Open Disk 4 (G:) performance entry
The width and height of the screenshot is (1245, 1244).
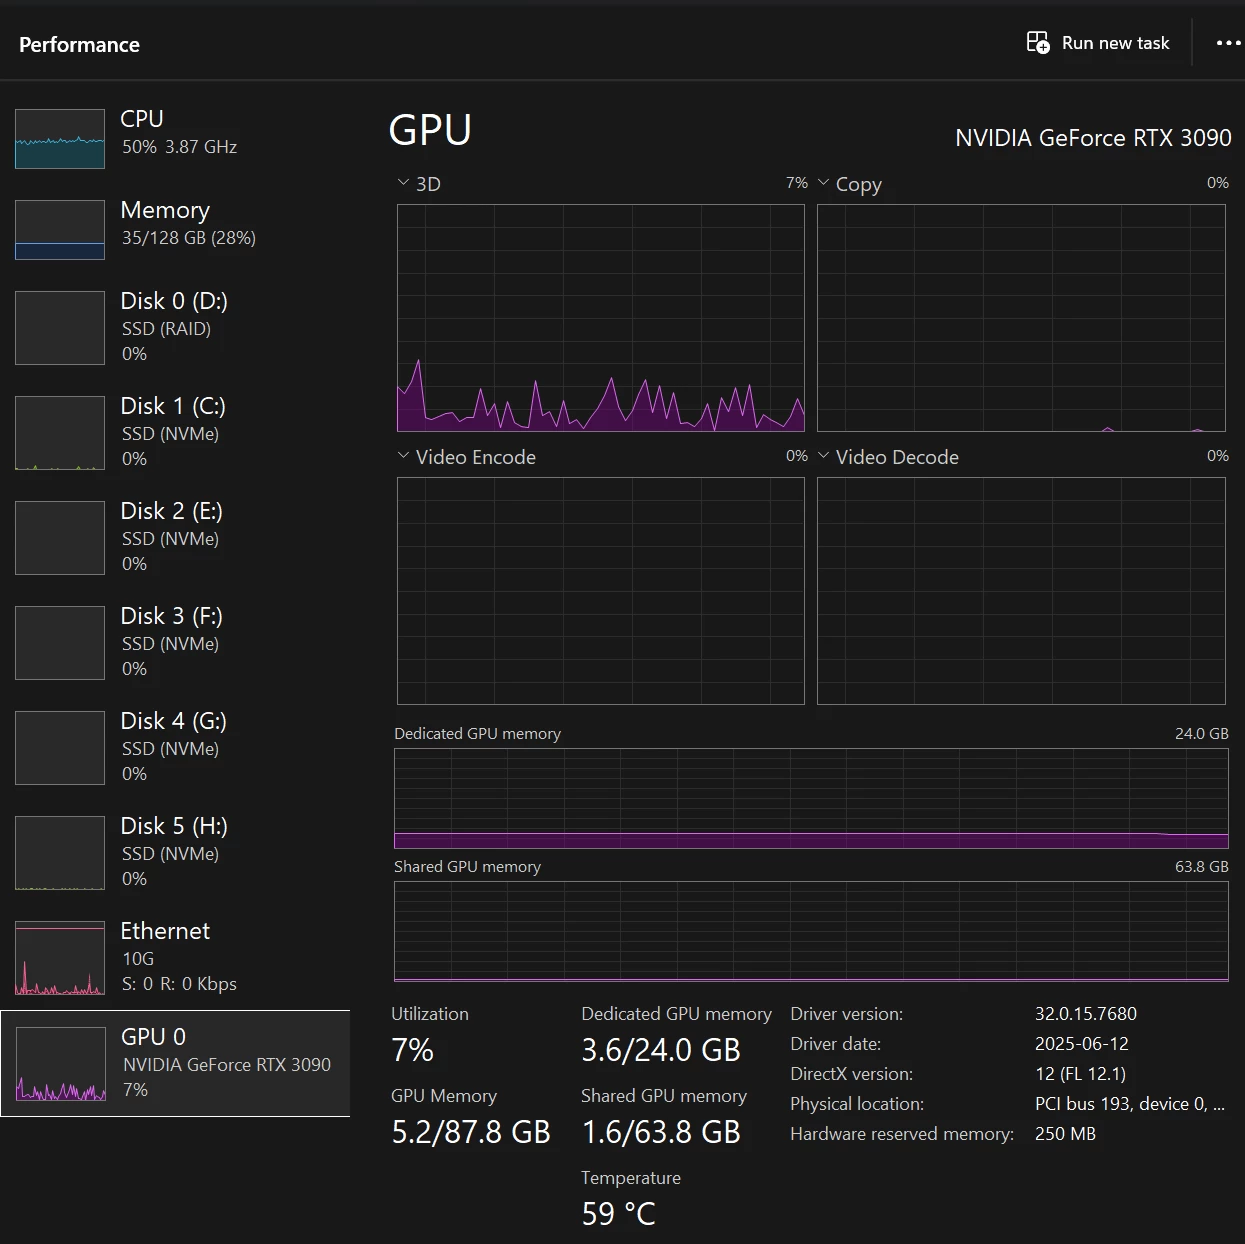(175, 747)
